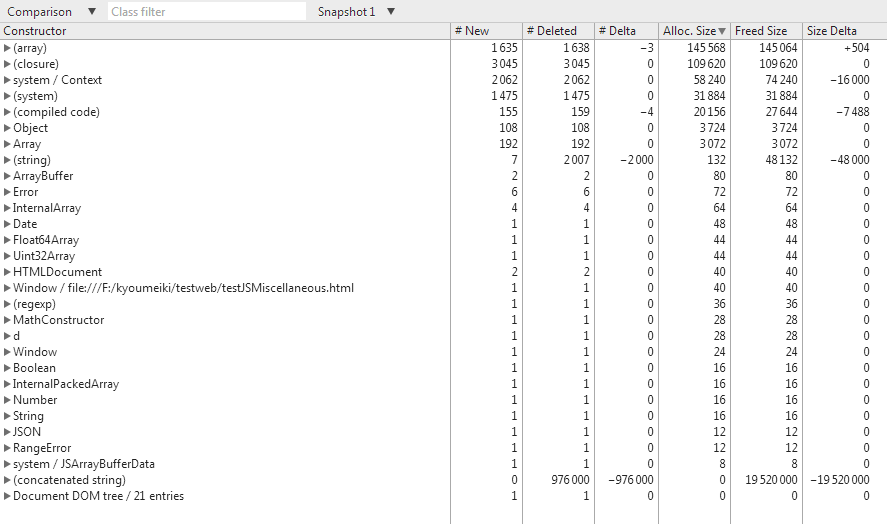Expand the (regexp) row
This screenshot has height=524, width=887.
coord(7,304)
